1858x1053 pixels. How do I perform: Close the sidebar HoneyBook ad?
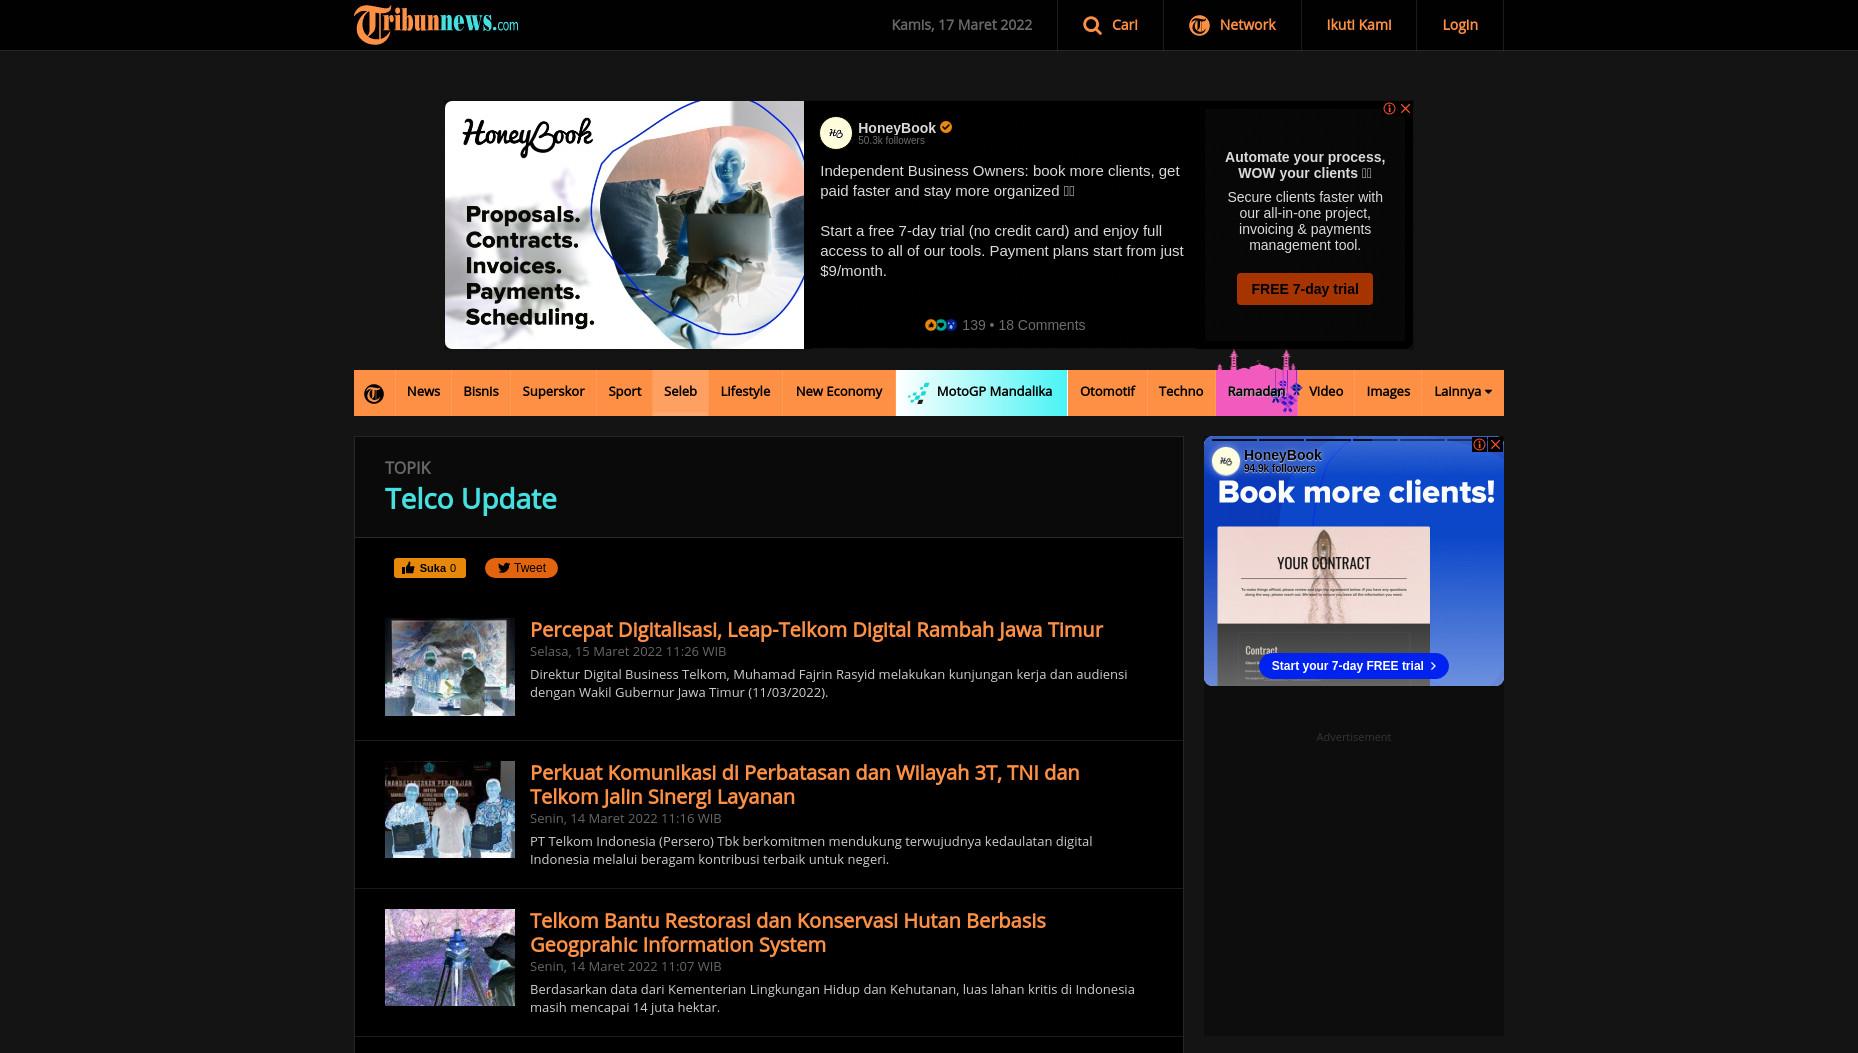[x=1495, y=444]
